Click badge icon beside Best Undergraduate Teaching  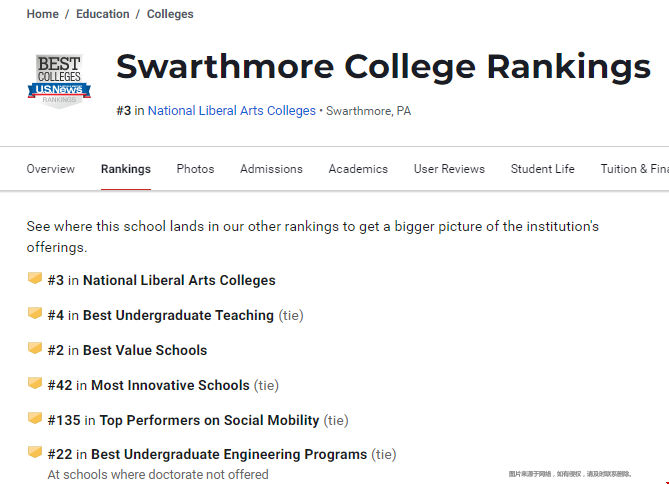tap(35, 314)
